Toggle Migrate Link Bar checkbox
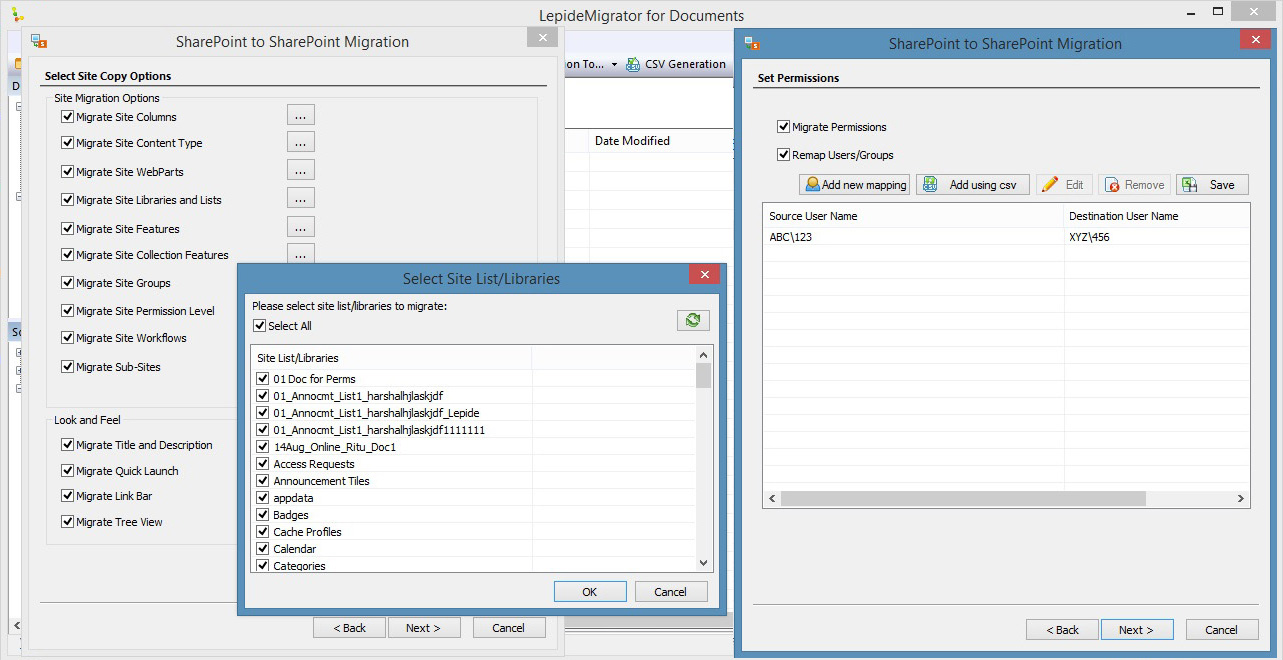The image size is (1283, 660). click(x=68, y=495)
